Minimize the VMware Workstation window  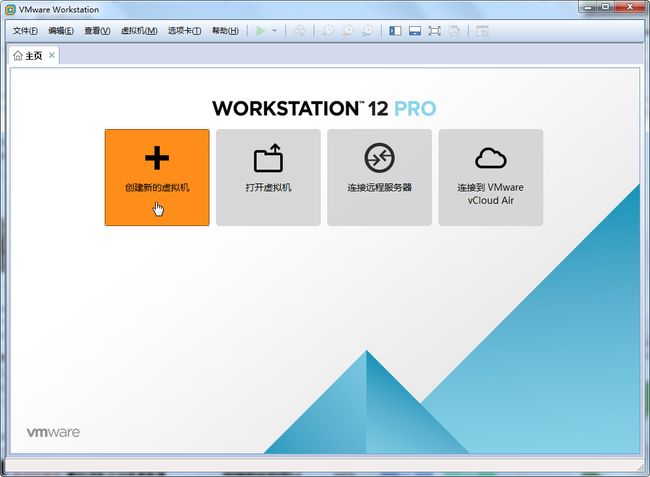(x=588, y=7)
